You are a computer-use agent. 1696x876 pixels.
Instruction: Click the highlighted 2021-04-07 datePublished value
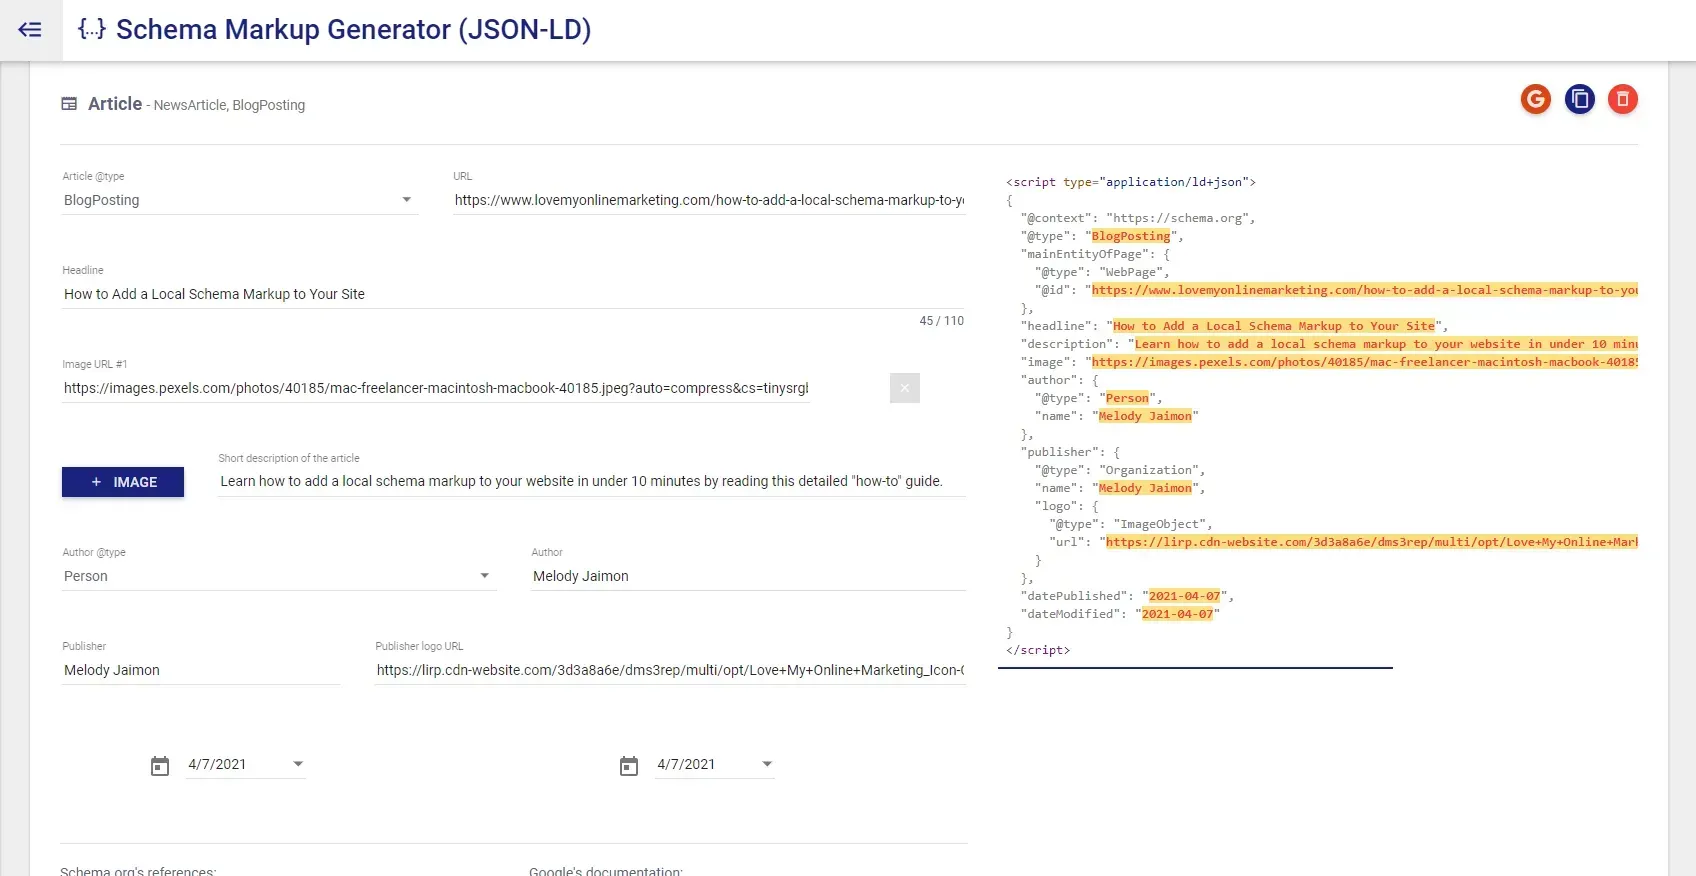pos(1184,596)
